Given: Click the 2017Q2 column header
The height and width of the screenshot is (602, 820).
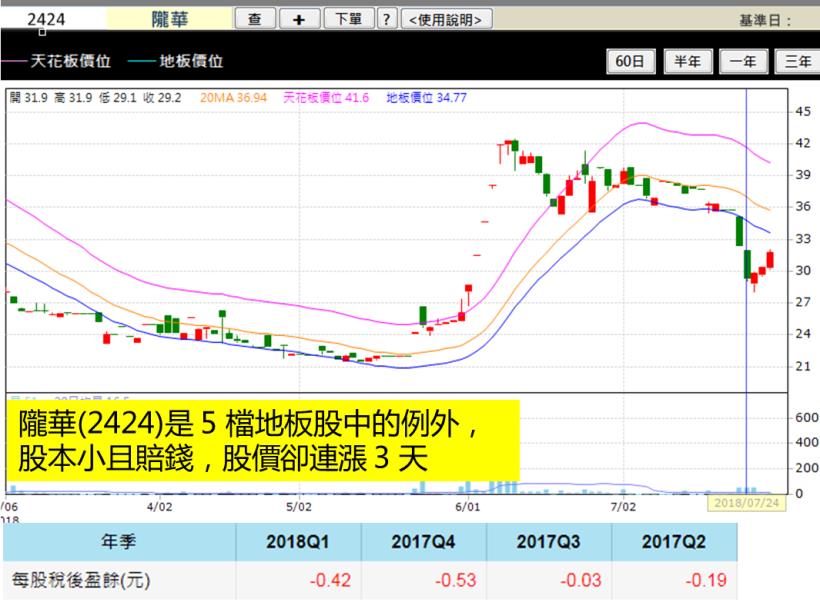Looking at the screenshot, I should click(674, 542).
